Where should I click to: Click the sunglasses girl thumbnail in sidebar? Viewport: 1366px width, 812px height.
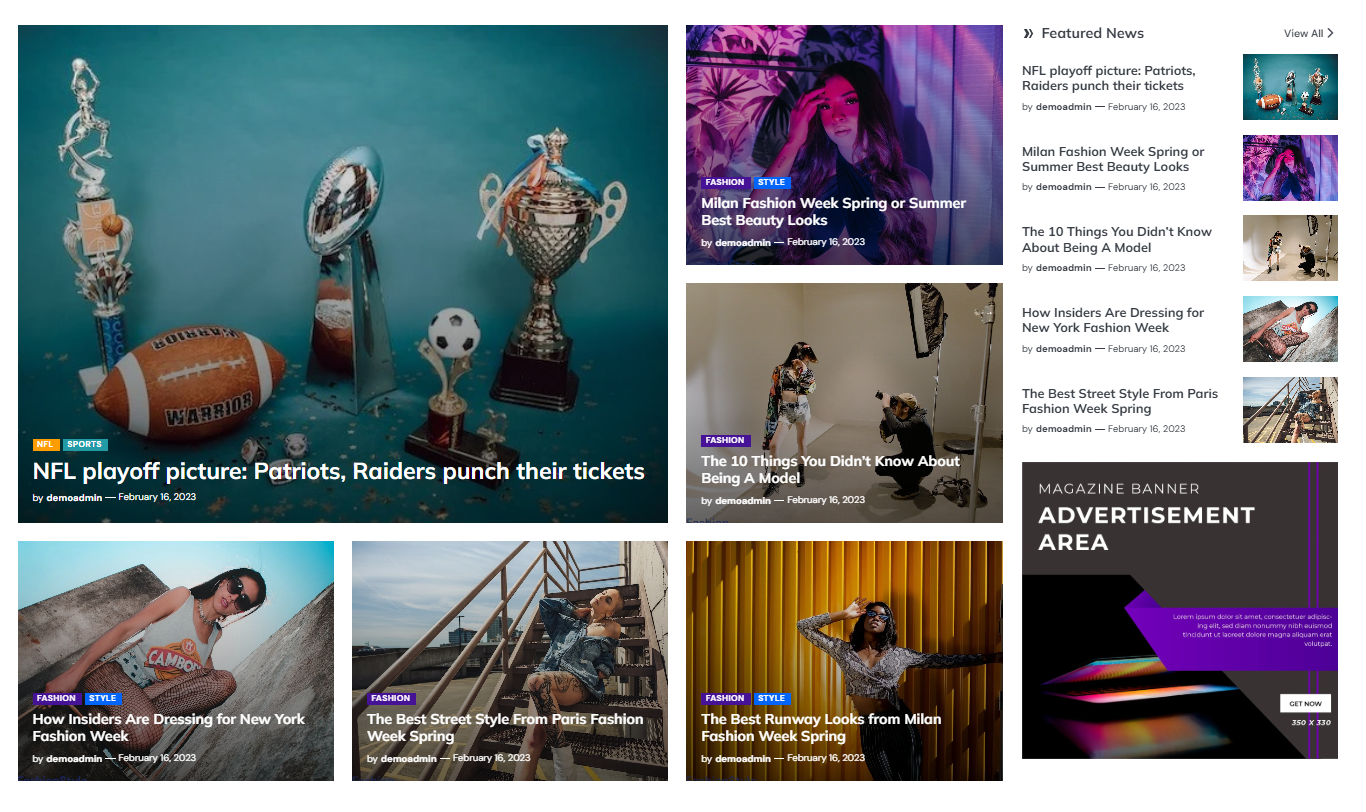(1290, 329)
